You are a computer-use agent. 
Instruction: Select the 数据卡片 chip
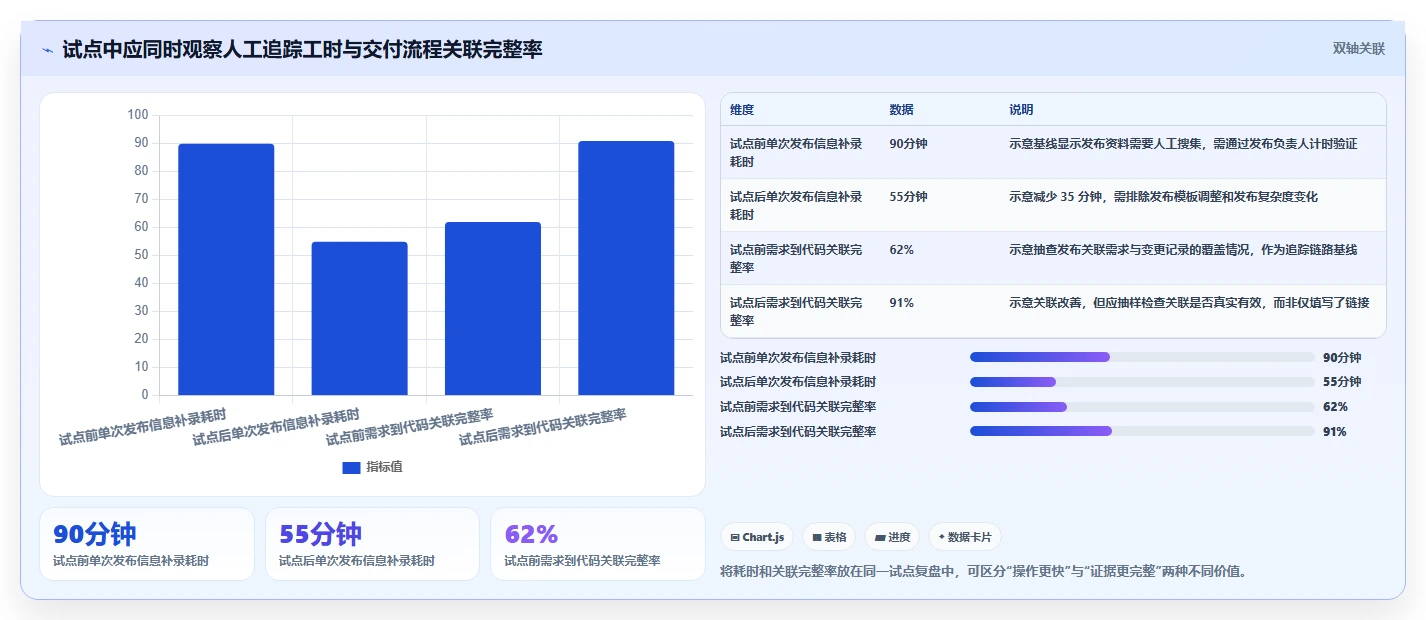pyautogui.click(x=964, y=537)
